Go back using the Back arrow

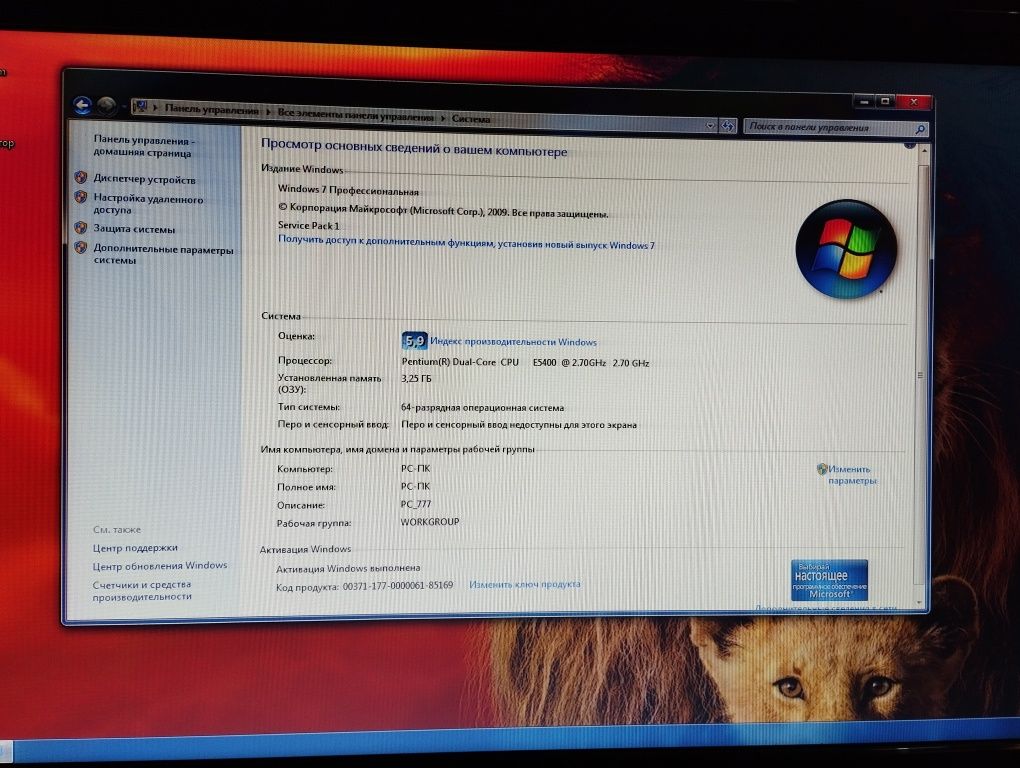pos(82,105)
